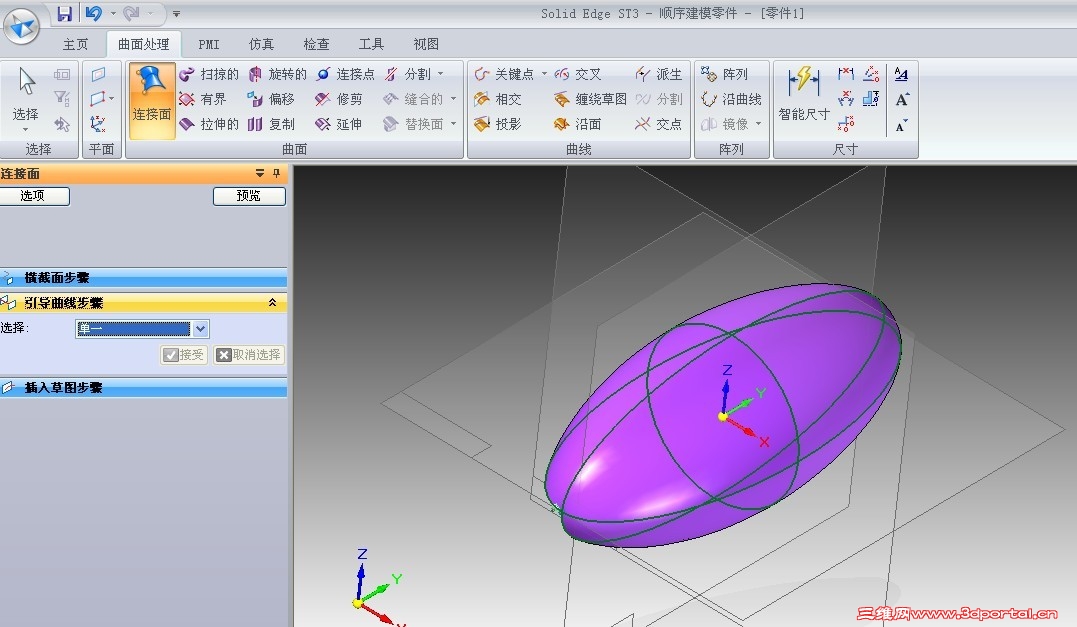1077x627 pixels.
Task: Pick the 延伸 extend surface tool
Action: [x=339, y=124]
